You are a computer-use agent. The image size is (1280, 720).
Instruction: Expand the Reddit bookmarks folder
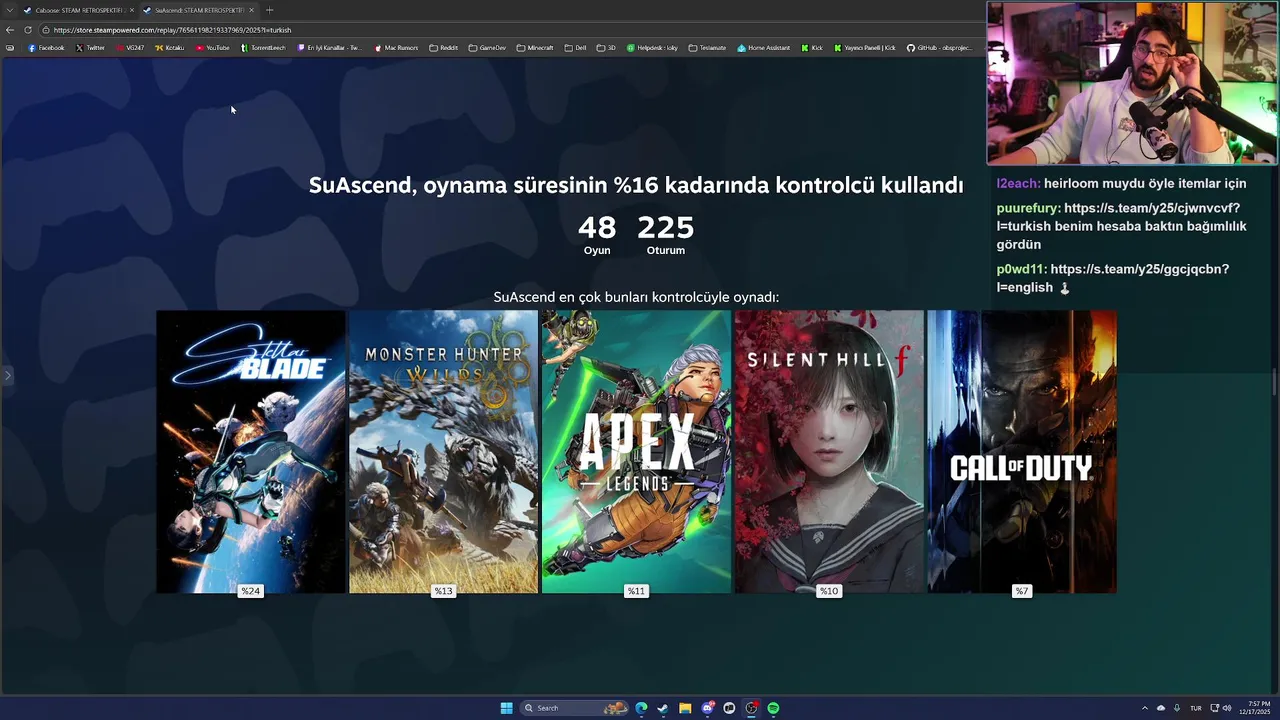click(443, 48)
